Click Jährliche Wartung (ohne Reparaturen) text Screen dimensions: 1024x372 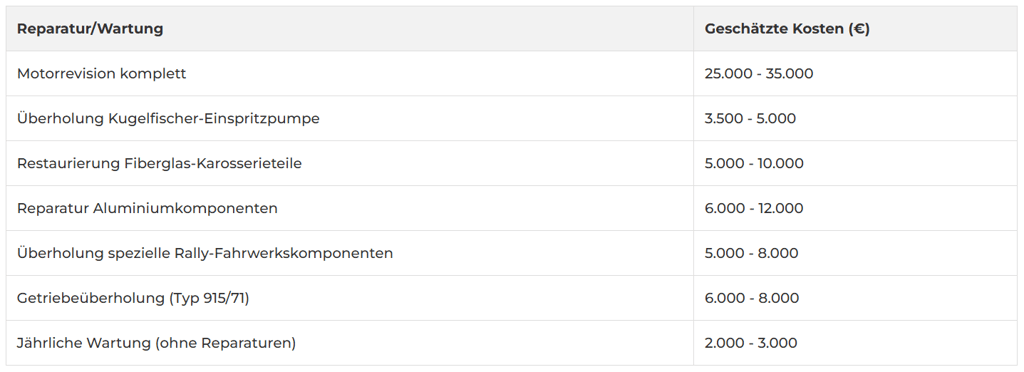click(x=156, y=343)
